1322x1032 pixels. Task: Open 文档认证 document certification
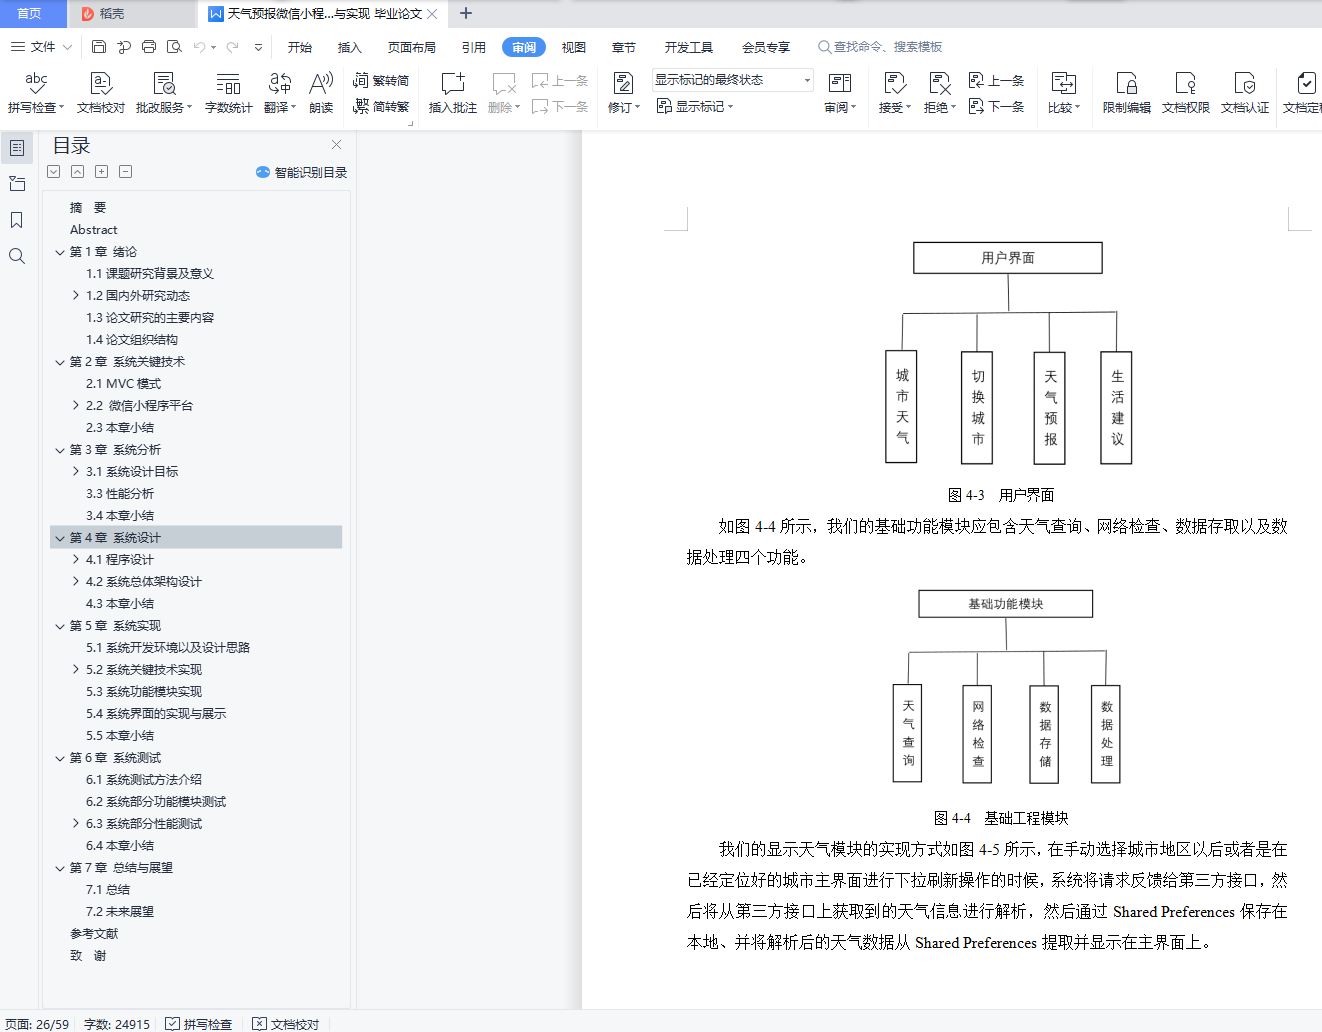click(1245, 92)
